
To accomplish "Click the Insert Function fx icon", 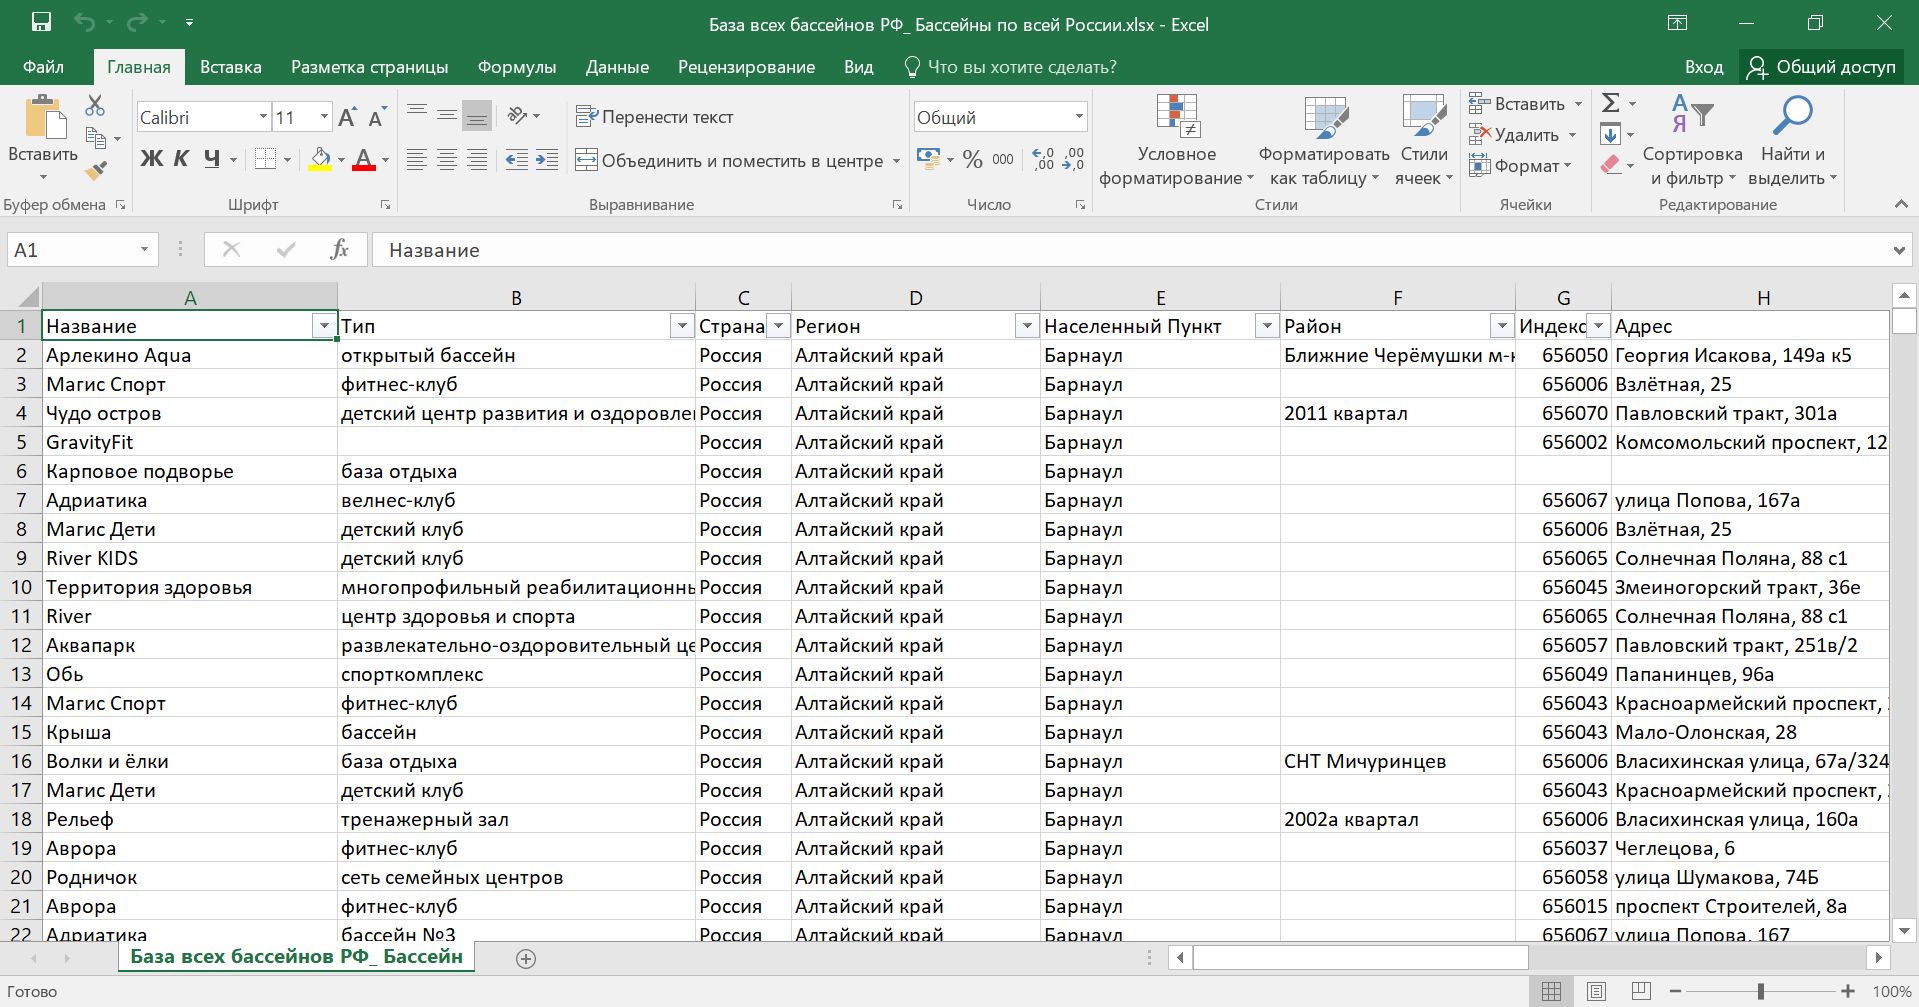I will coord(339,250).
